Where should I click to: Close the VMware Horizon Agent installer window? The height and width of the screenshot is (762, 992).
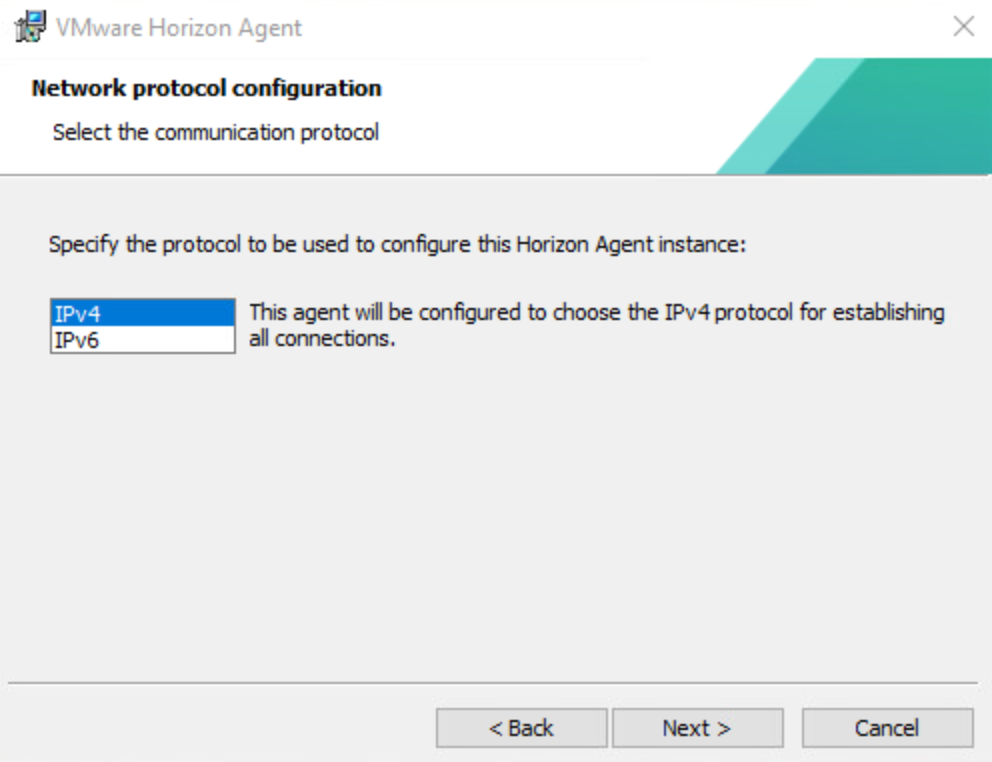pyautogui.click(x=963, y=27)
